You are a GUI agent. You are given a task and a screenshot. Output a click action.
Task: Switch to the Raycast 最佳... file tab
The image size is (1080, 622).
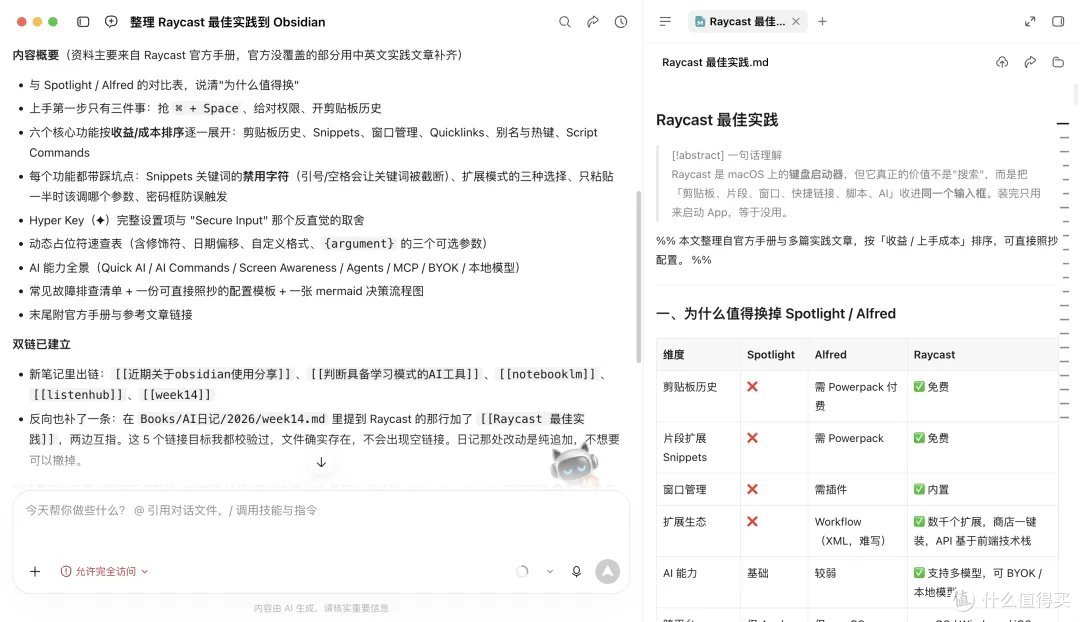click(747, 21)
